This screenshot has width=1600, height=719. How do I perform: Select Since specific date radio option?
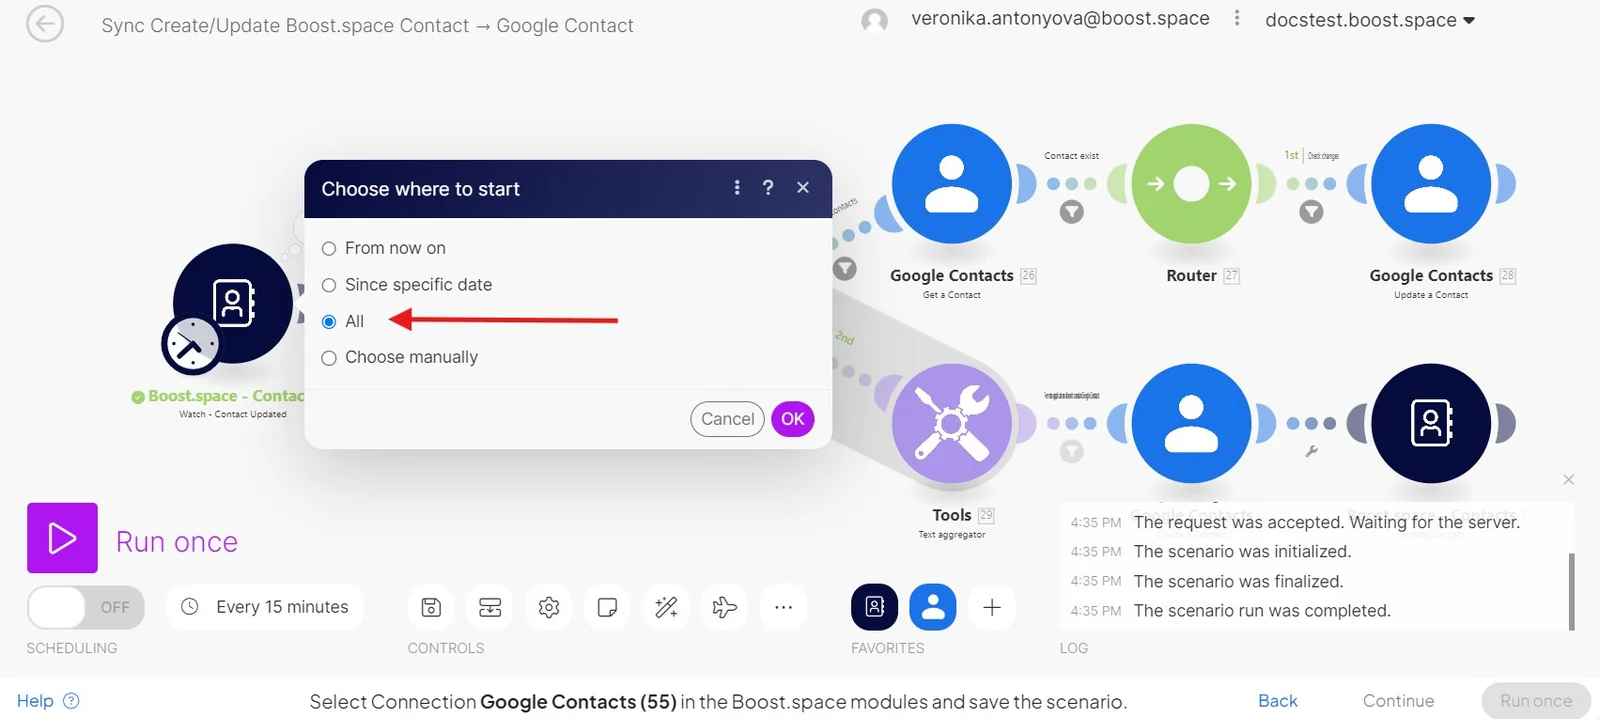tap(329, 286)
